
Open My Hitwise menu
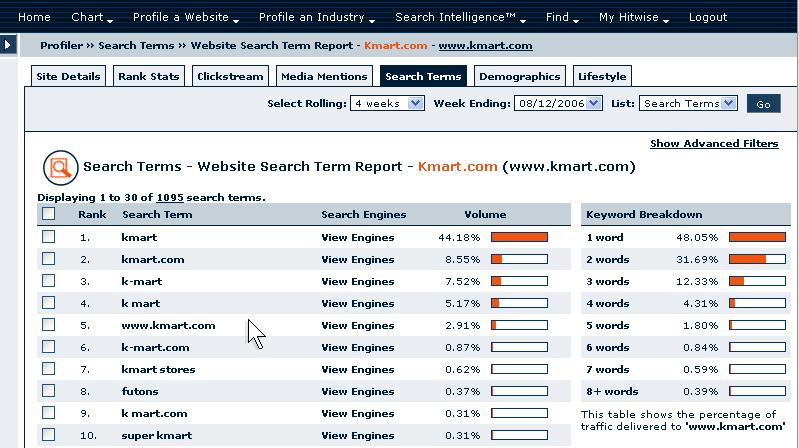click(x=634, y=17)
